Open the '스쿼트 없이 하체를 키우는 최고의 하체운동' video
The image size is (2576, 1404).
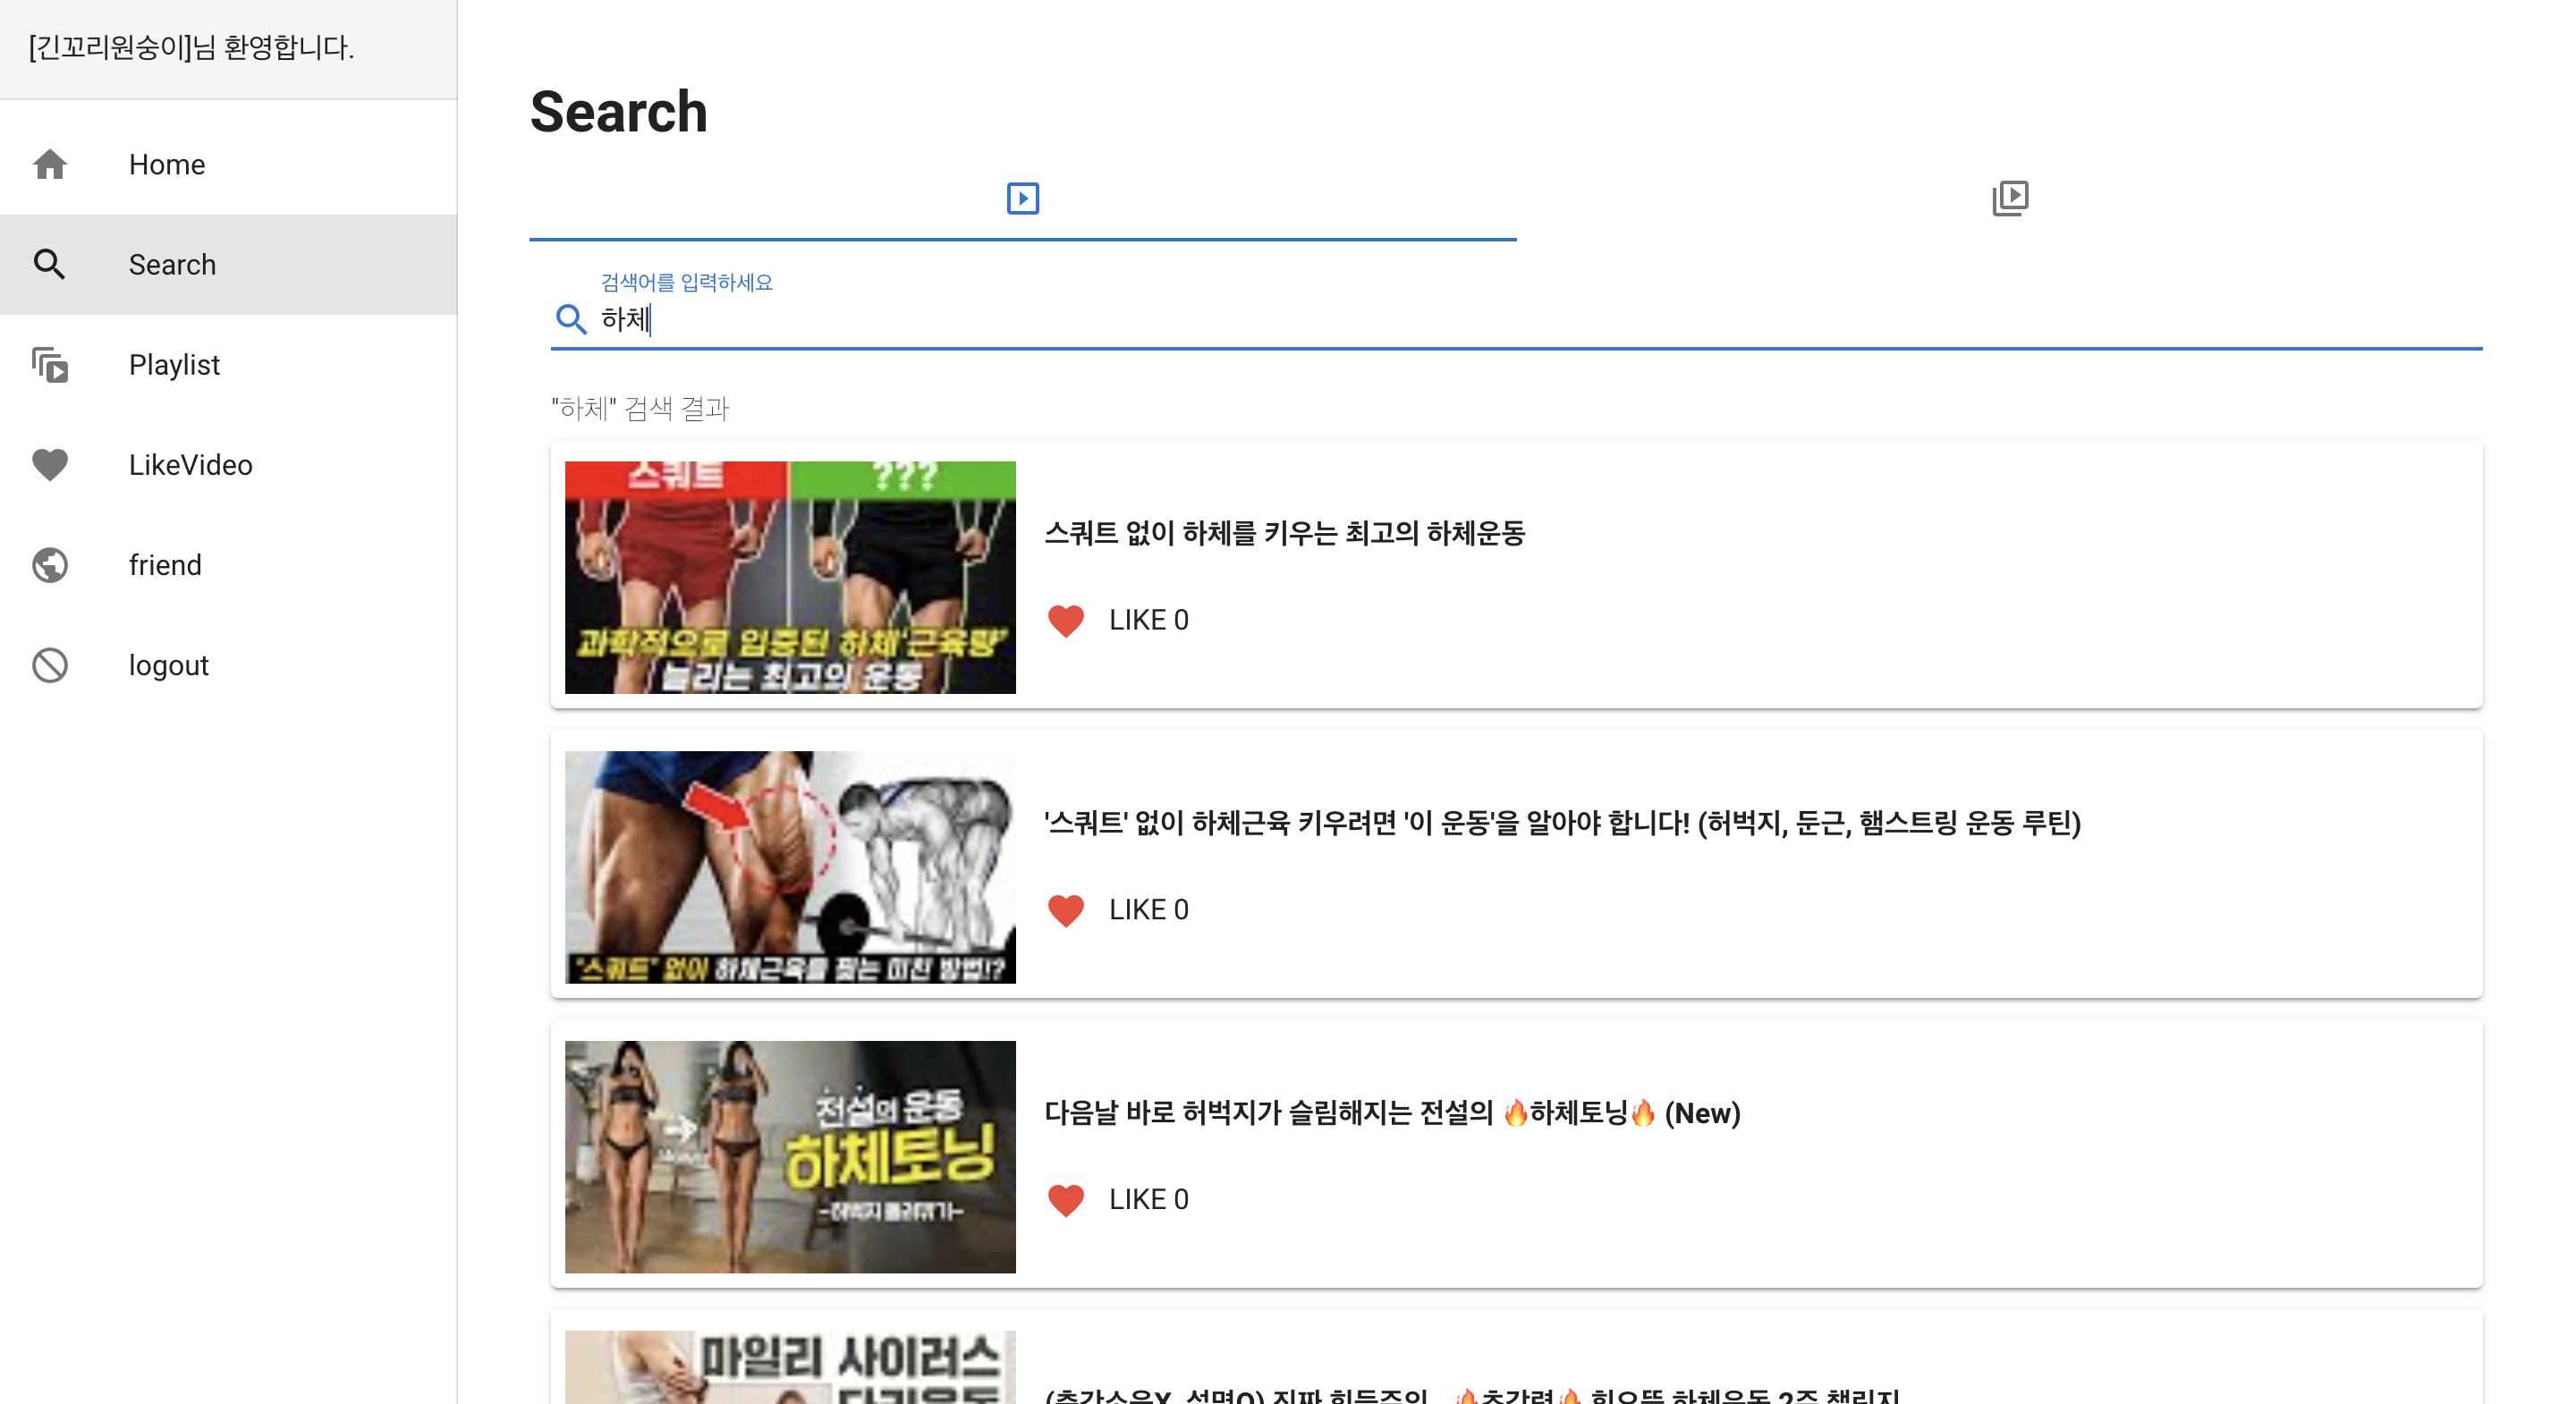tap(1286, 533)
